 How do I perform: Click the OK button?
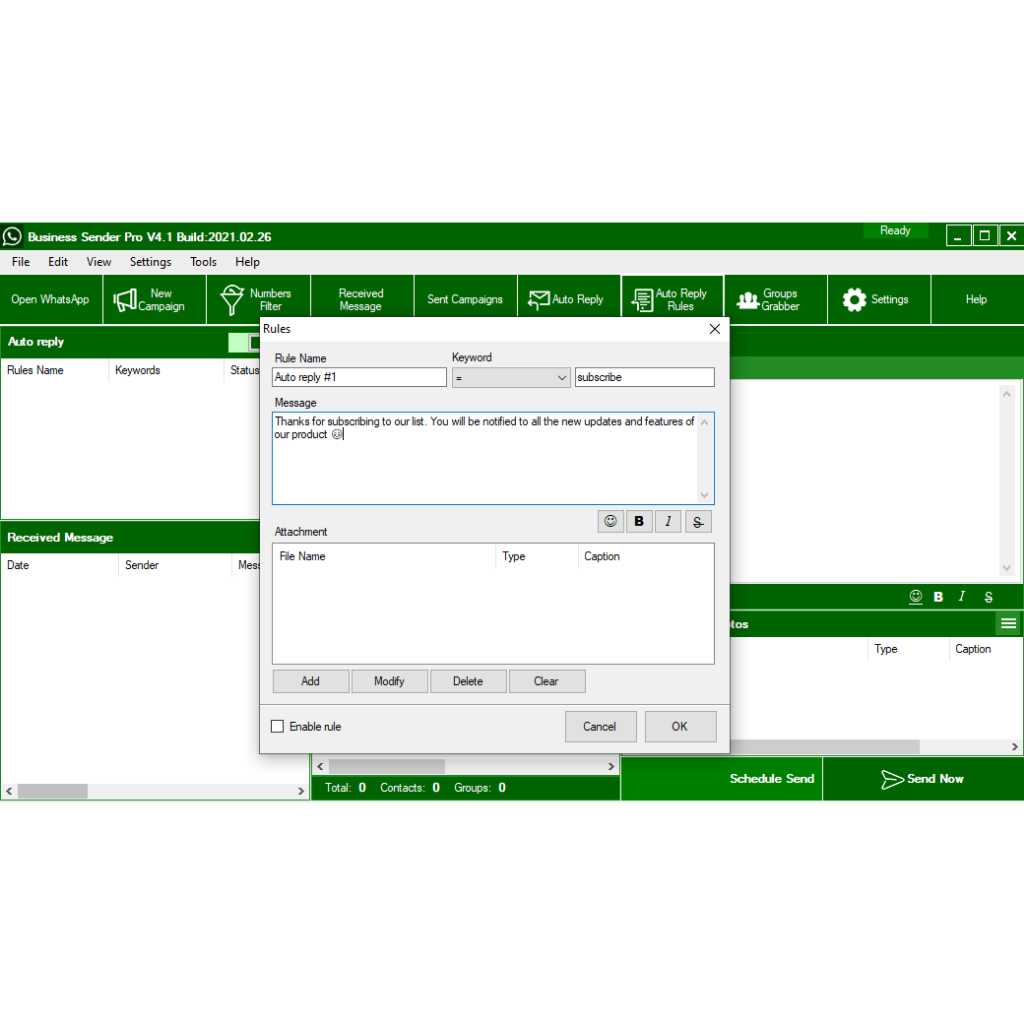[680, 727]
